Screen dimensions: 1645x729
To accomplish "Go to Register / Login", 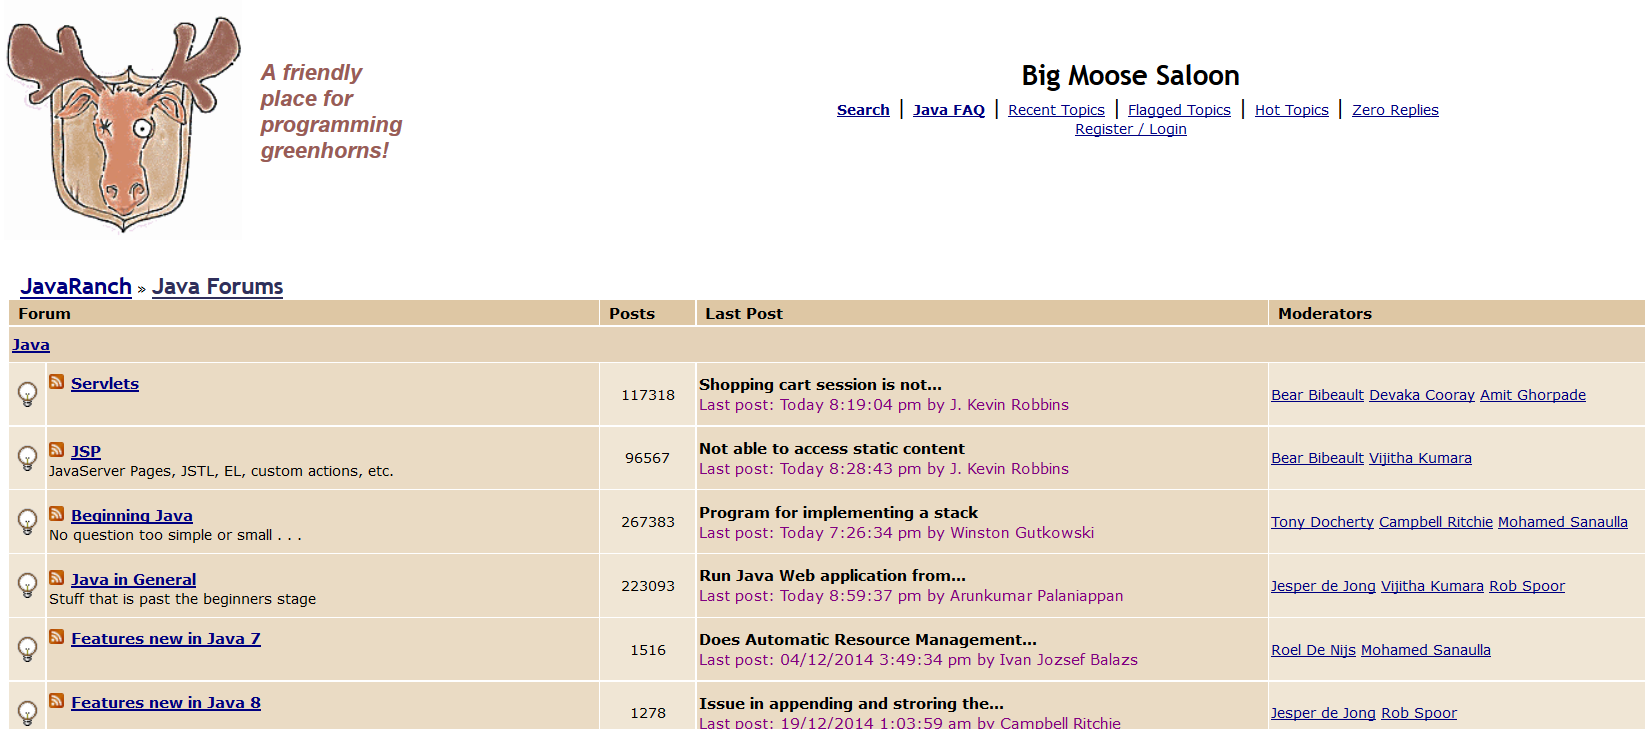I will (x=1131, y=129).
